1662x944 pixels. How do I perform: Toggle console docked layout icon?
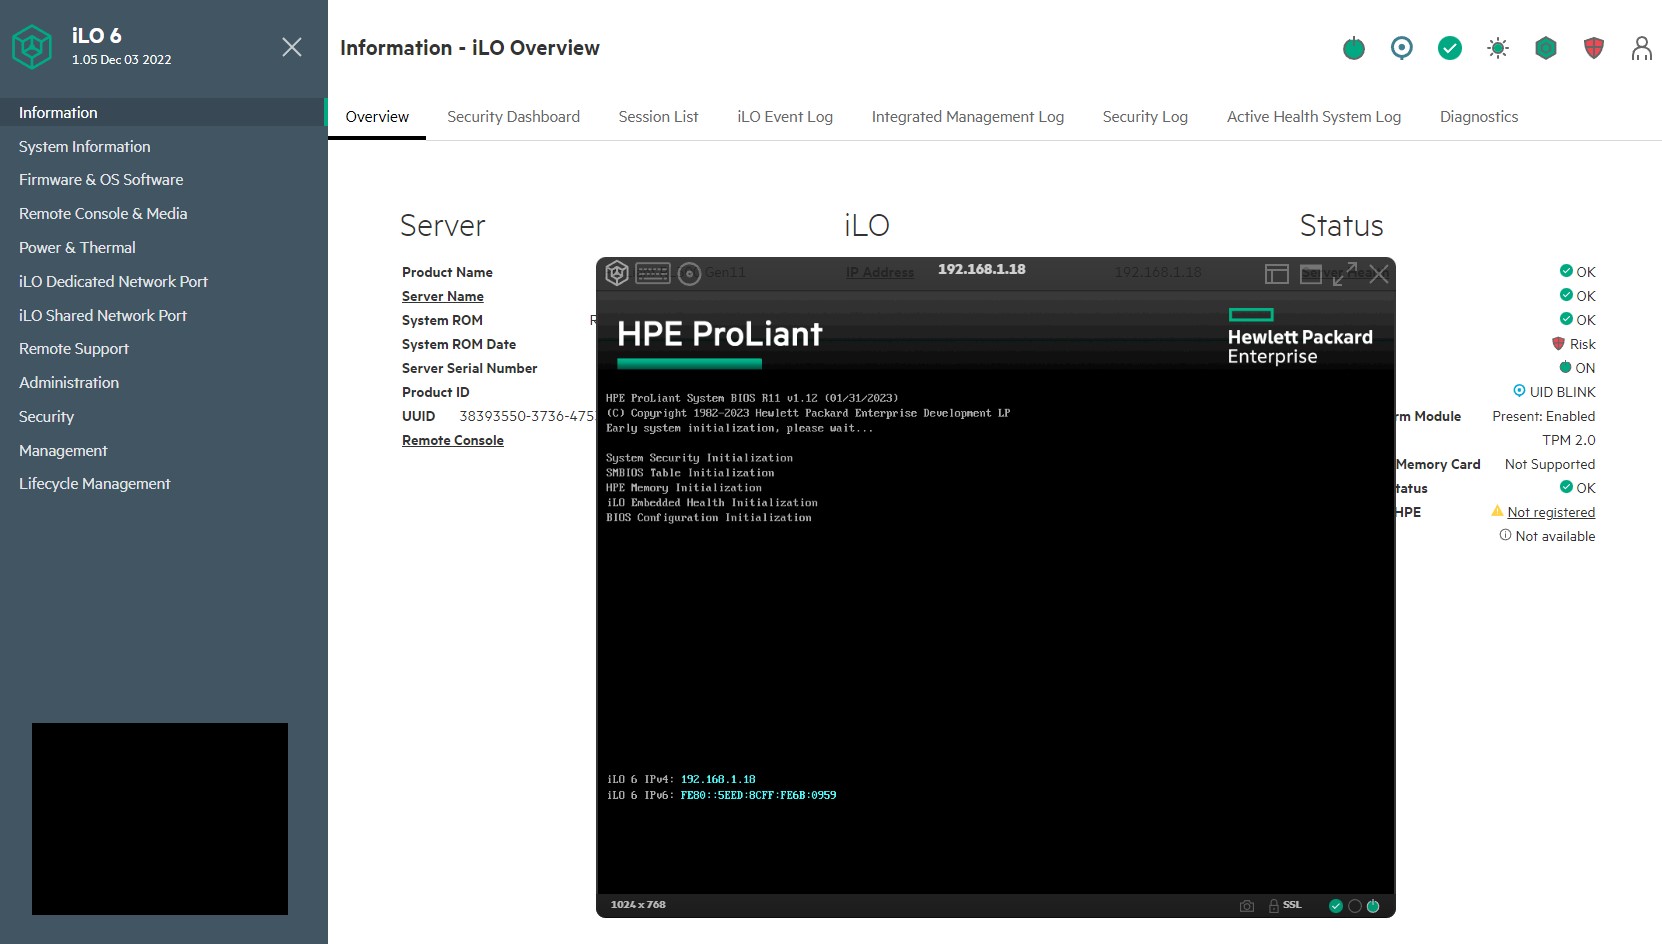coord(1277,274)
